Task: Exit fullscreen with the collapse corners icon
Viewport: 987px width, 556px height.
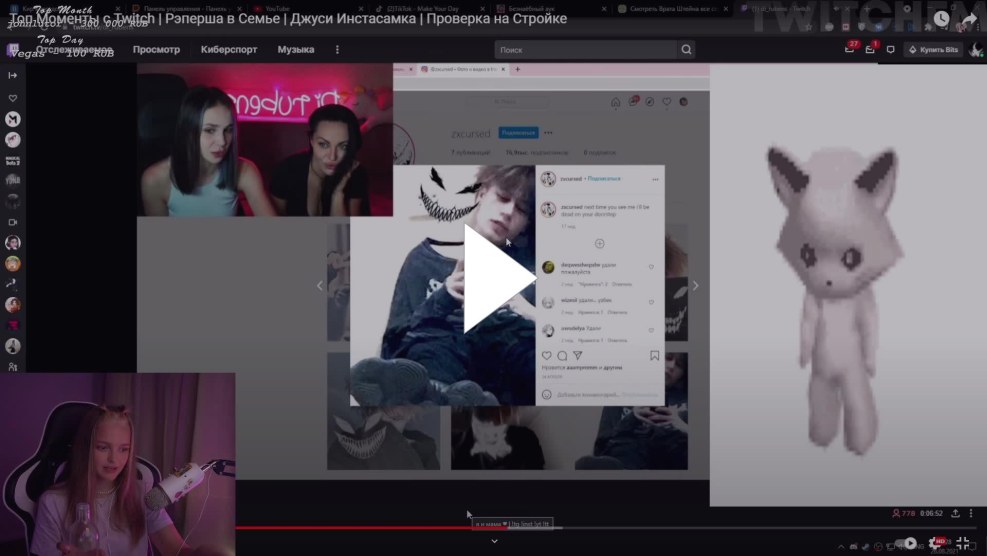Action: coord(962,543)
